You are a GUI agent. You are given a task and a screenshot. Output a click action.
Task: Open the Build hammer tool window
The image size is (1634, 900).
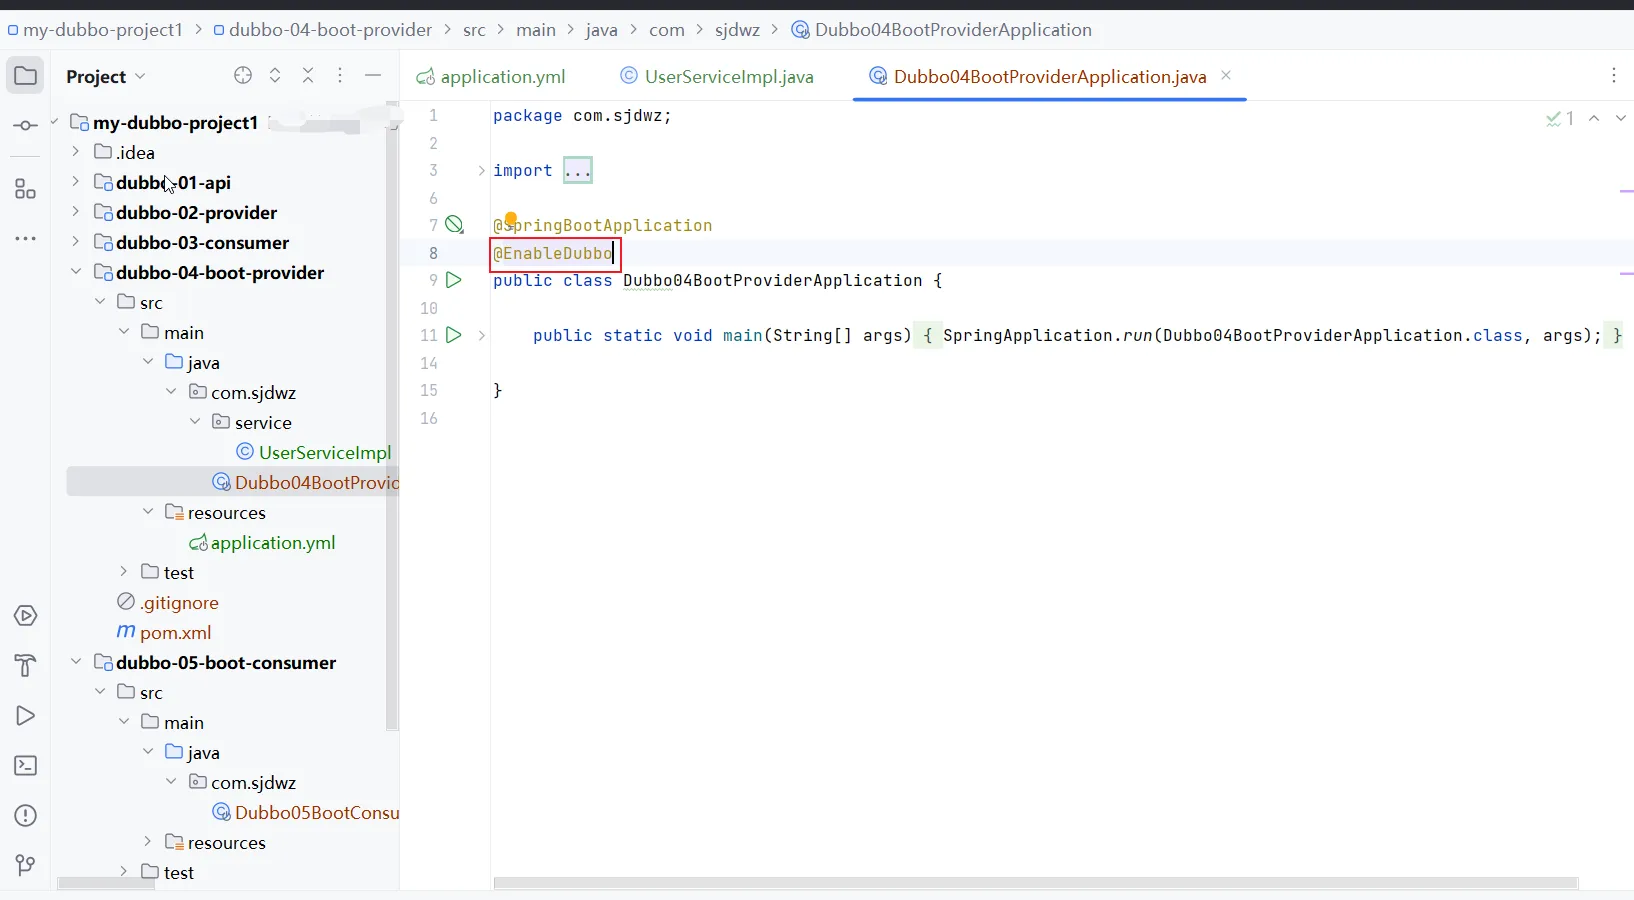point(26,666)
